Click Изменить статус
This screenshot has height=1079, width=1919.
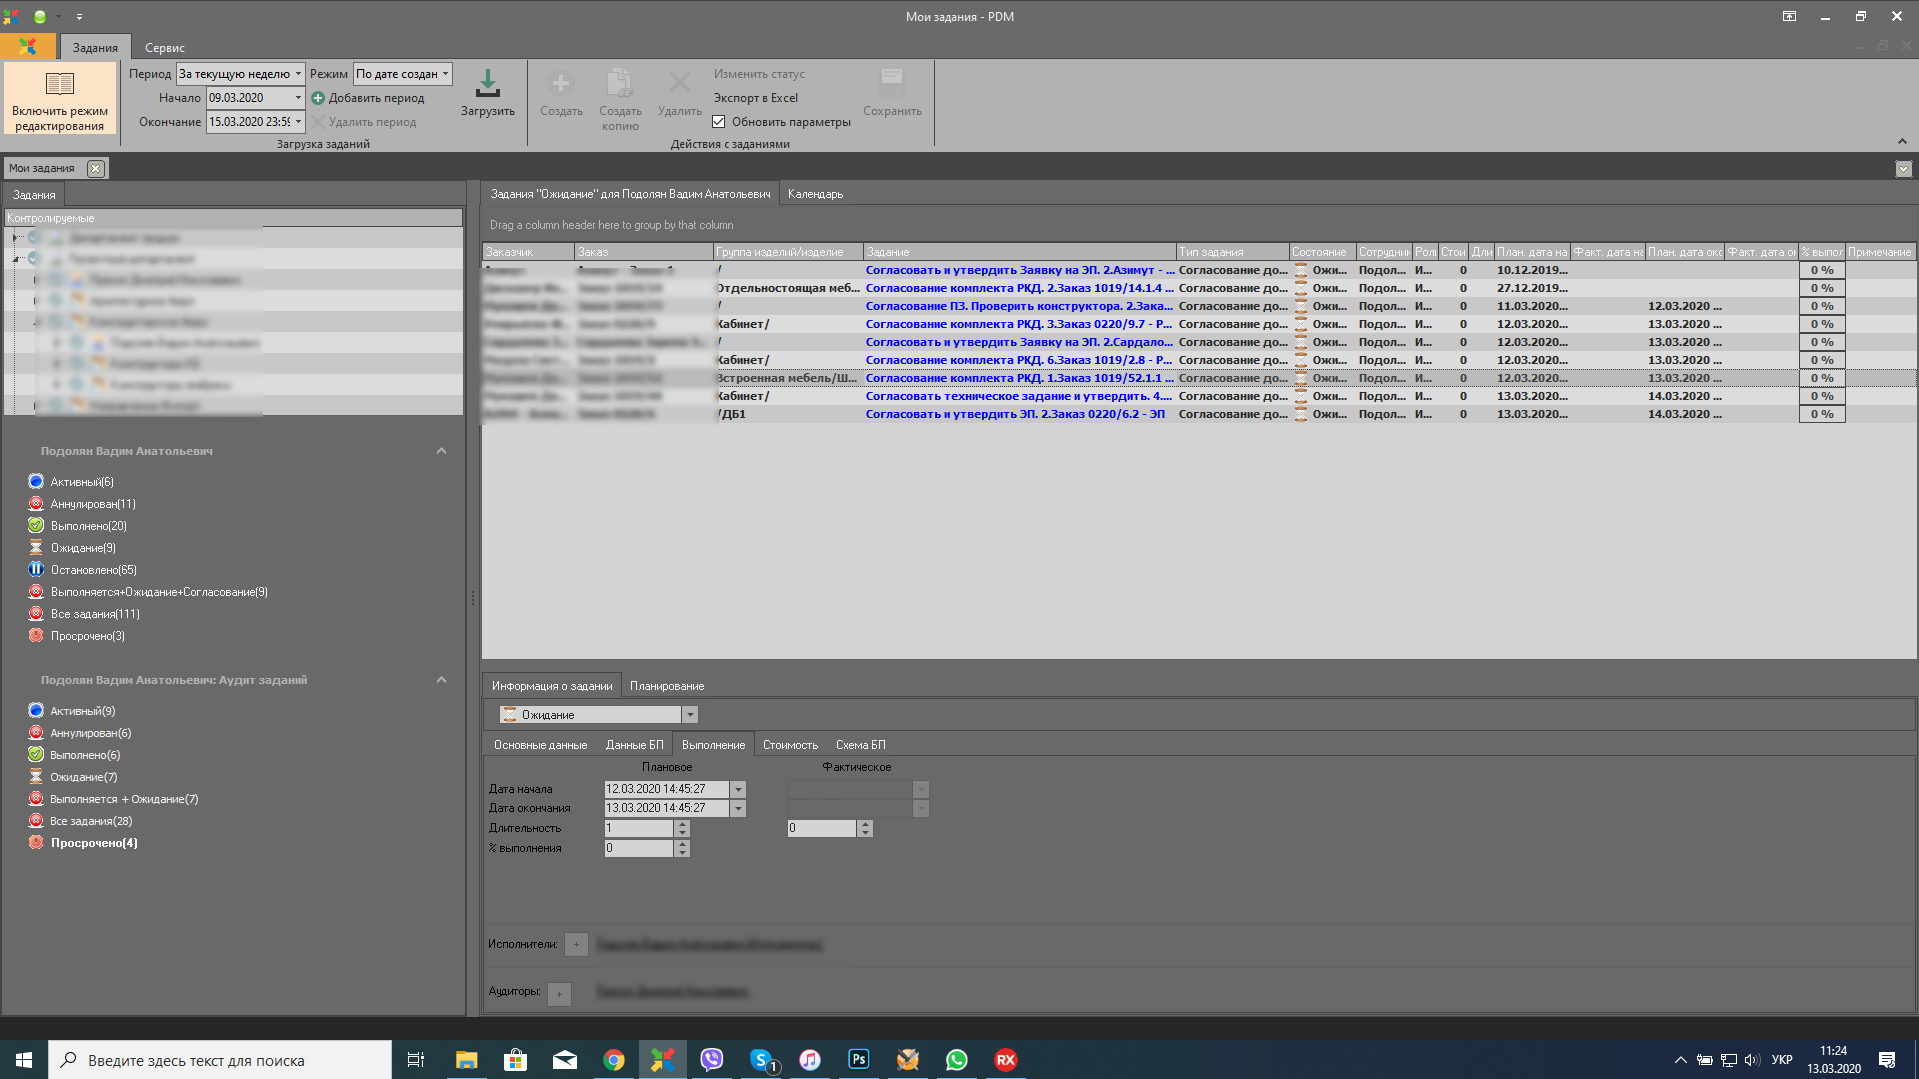[x=759, y=74]
